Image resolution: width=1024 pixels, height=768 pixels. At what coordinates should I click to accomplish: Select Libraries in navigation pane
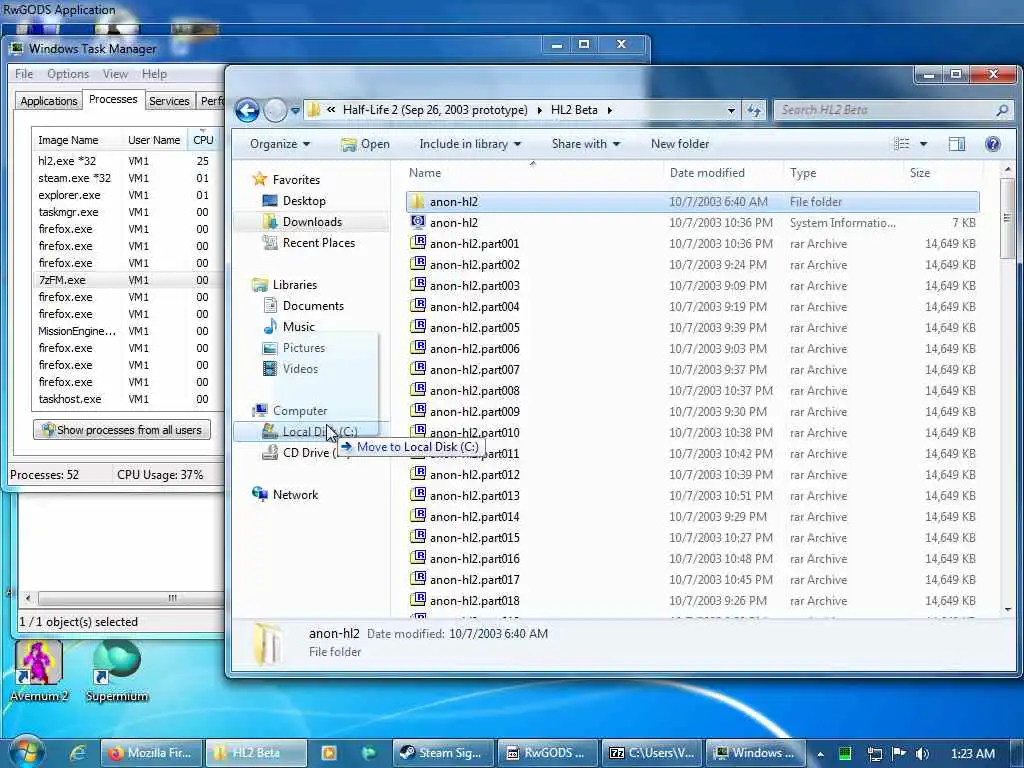click(295, 285)
